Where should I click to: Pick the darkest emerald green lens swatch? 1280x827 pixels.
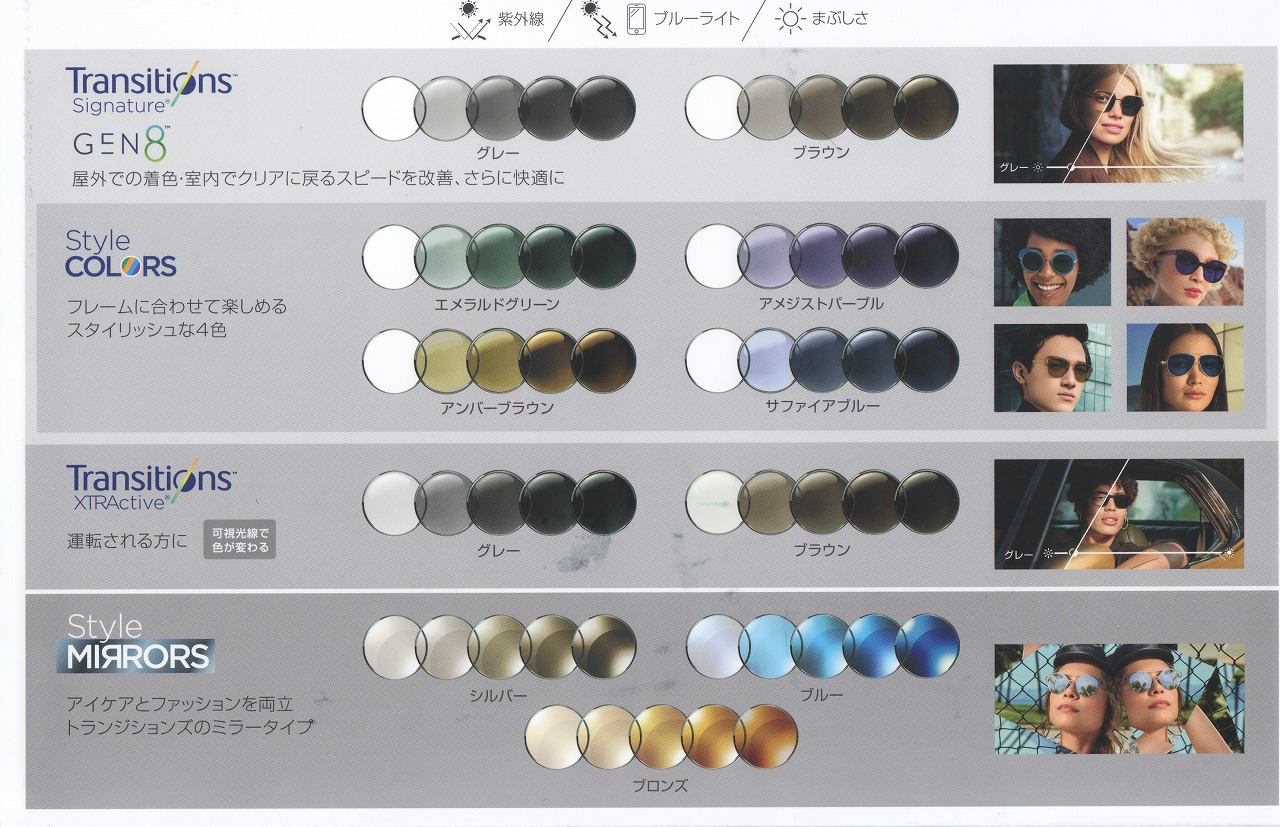point(604,256)
